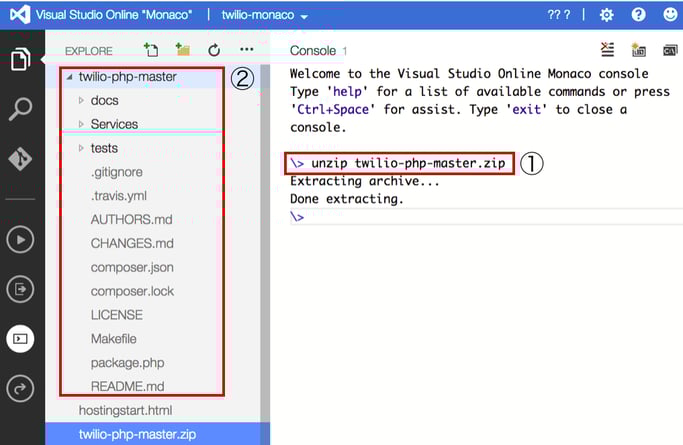Screen dimensions: 683x445
Task: Click the middle console toolbar icon
Action: coord(639,50)
